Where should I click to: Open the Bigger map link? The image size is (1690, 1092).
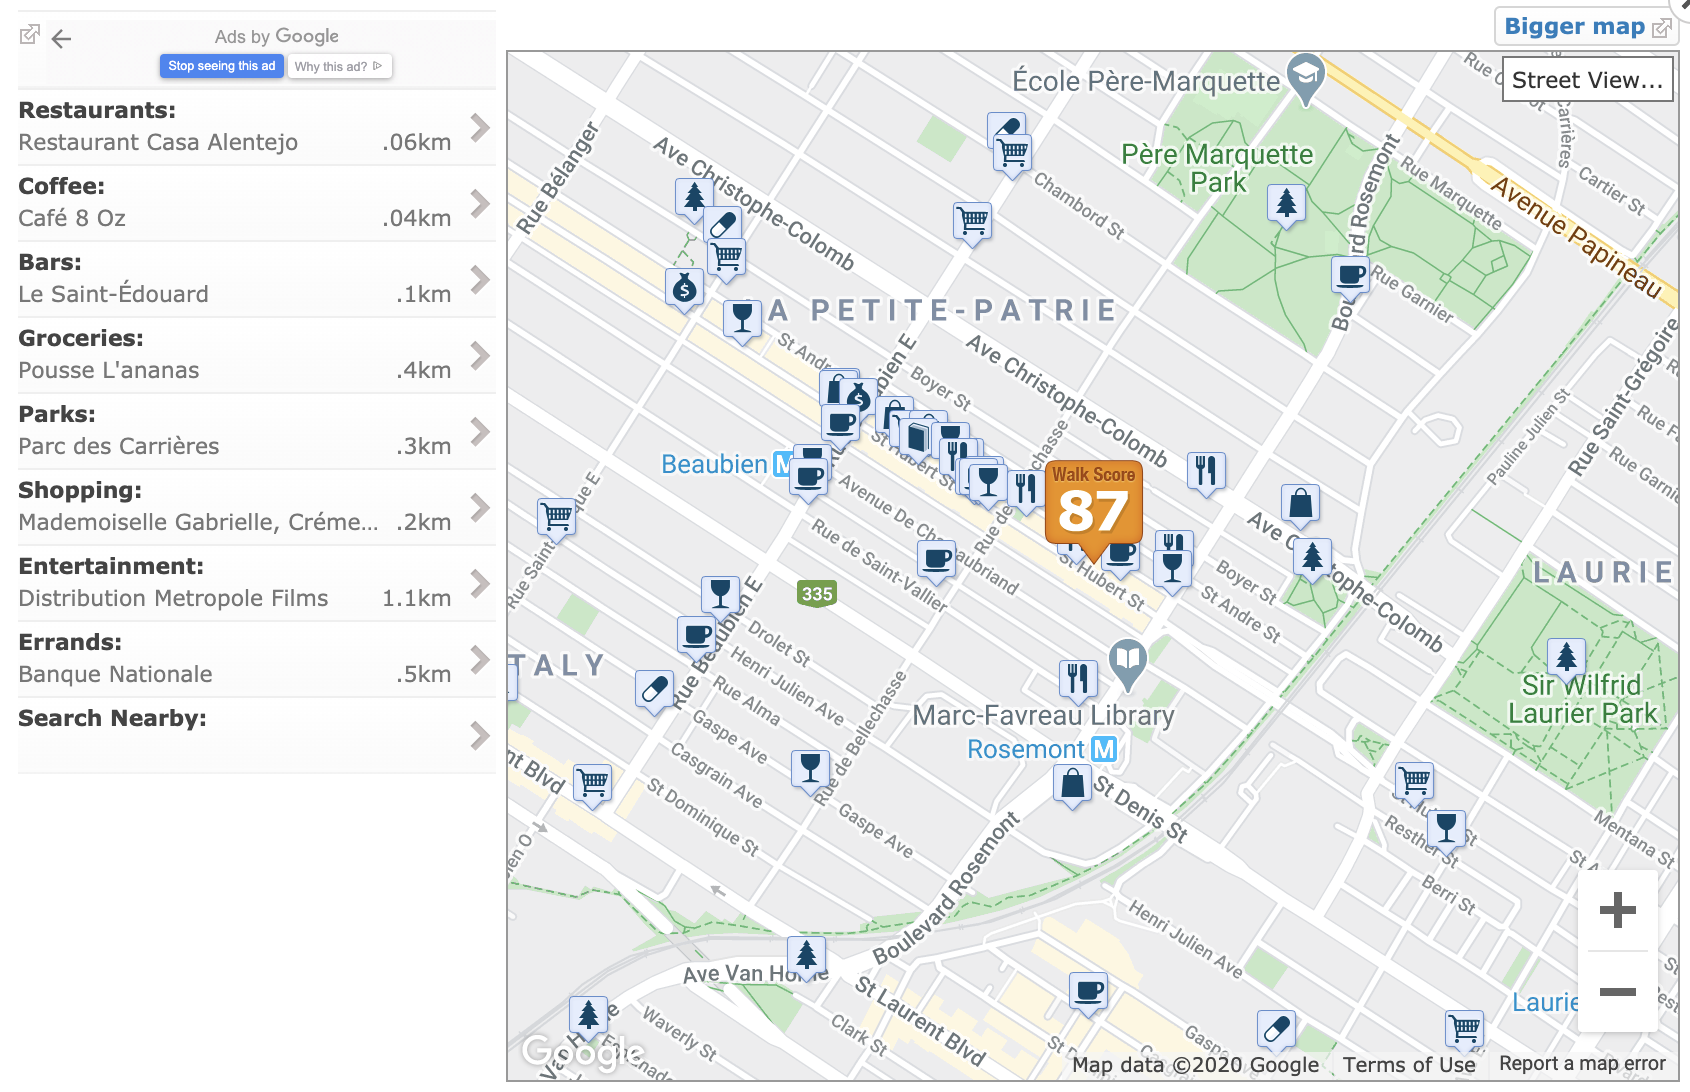(x=1586, y=27)
